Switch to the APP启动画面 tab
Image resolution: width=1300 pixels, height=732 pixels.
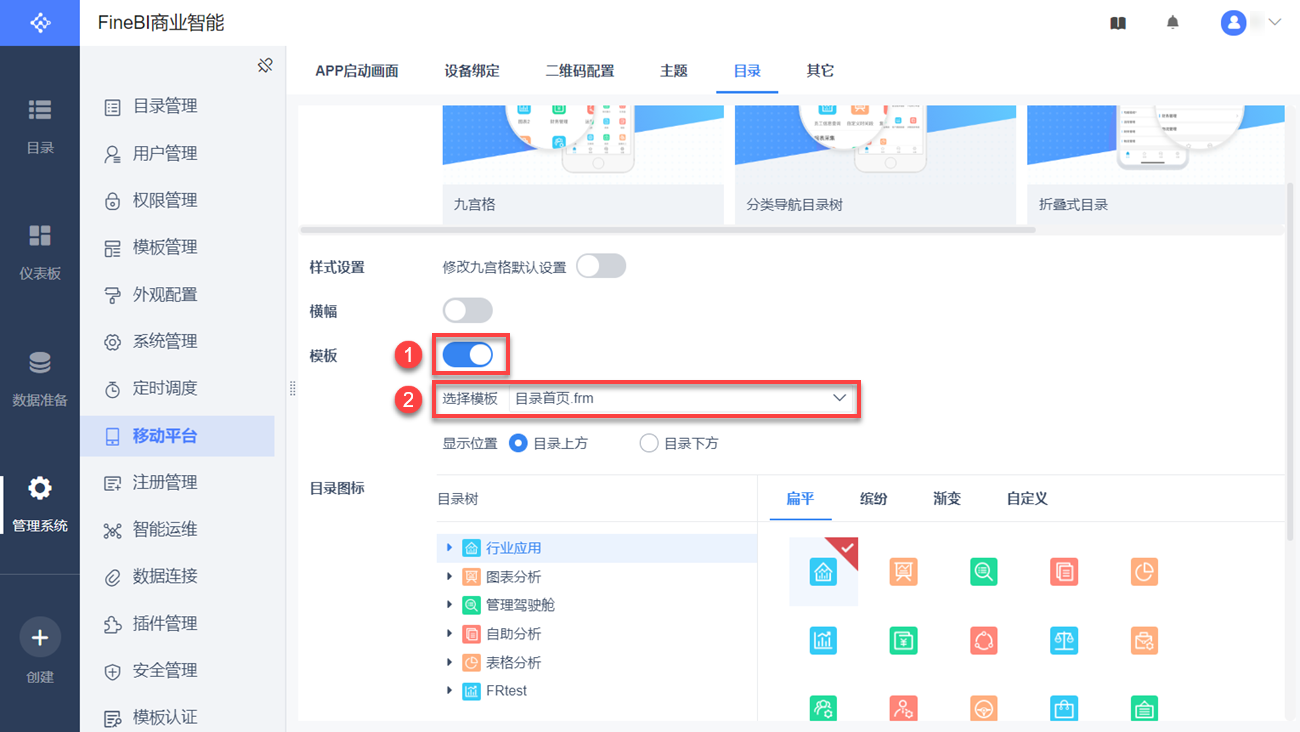[x=357, y=71]
